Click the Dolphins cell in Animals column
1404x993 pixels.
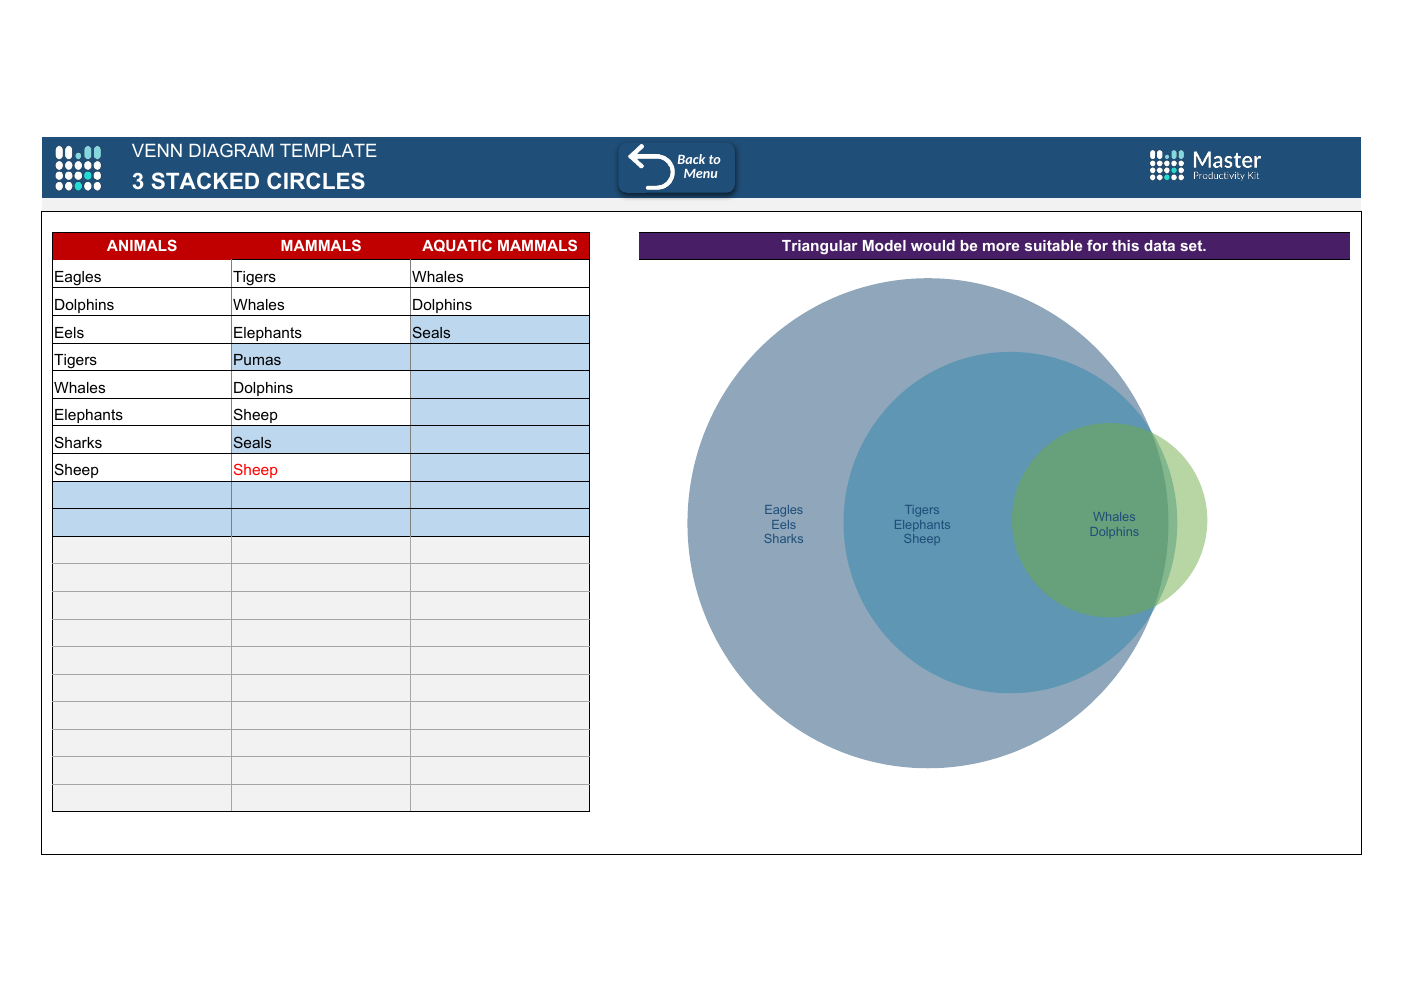coord(142,304)
